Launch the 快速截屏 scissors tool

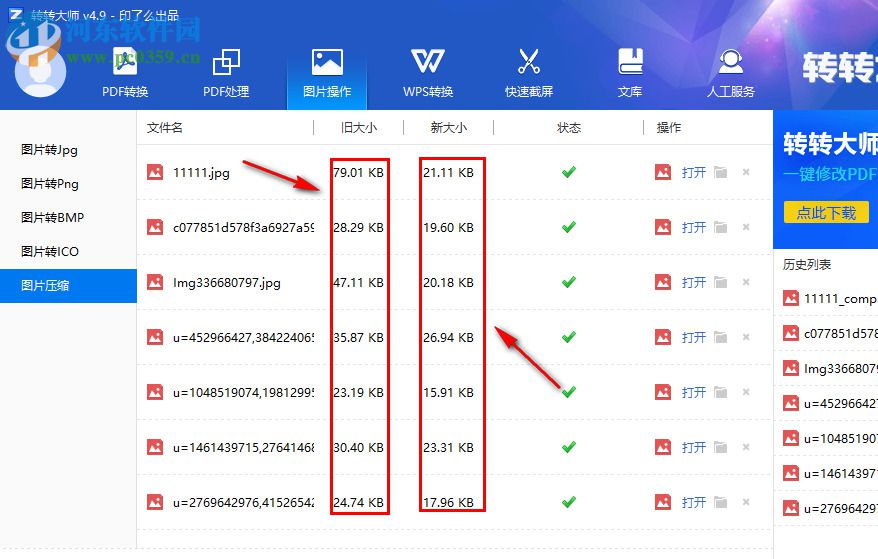529,73
